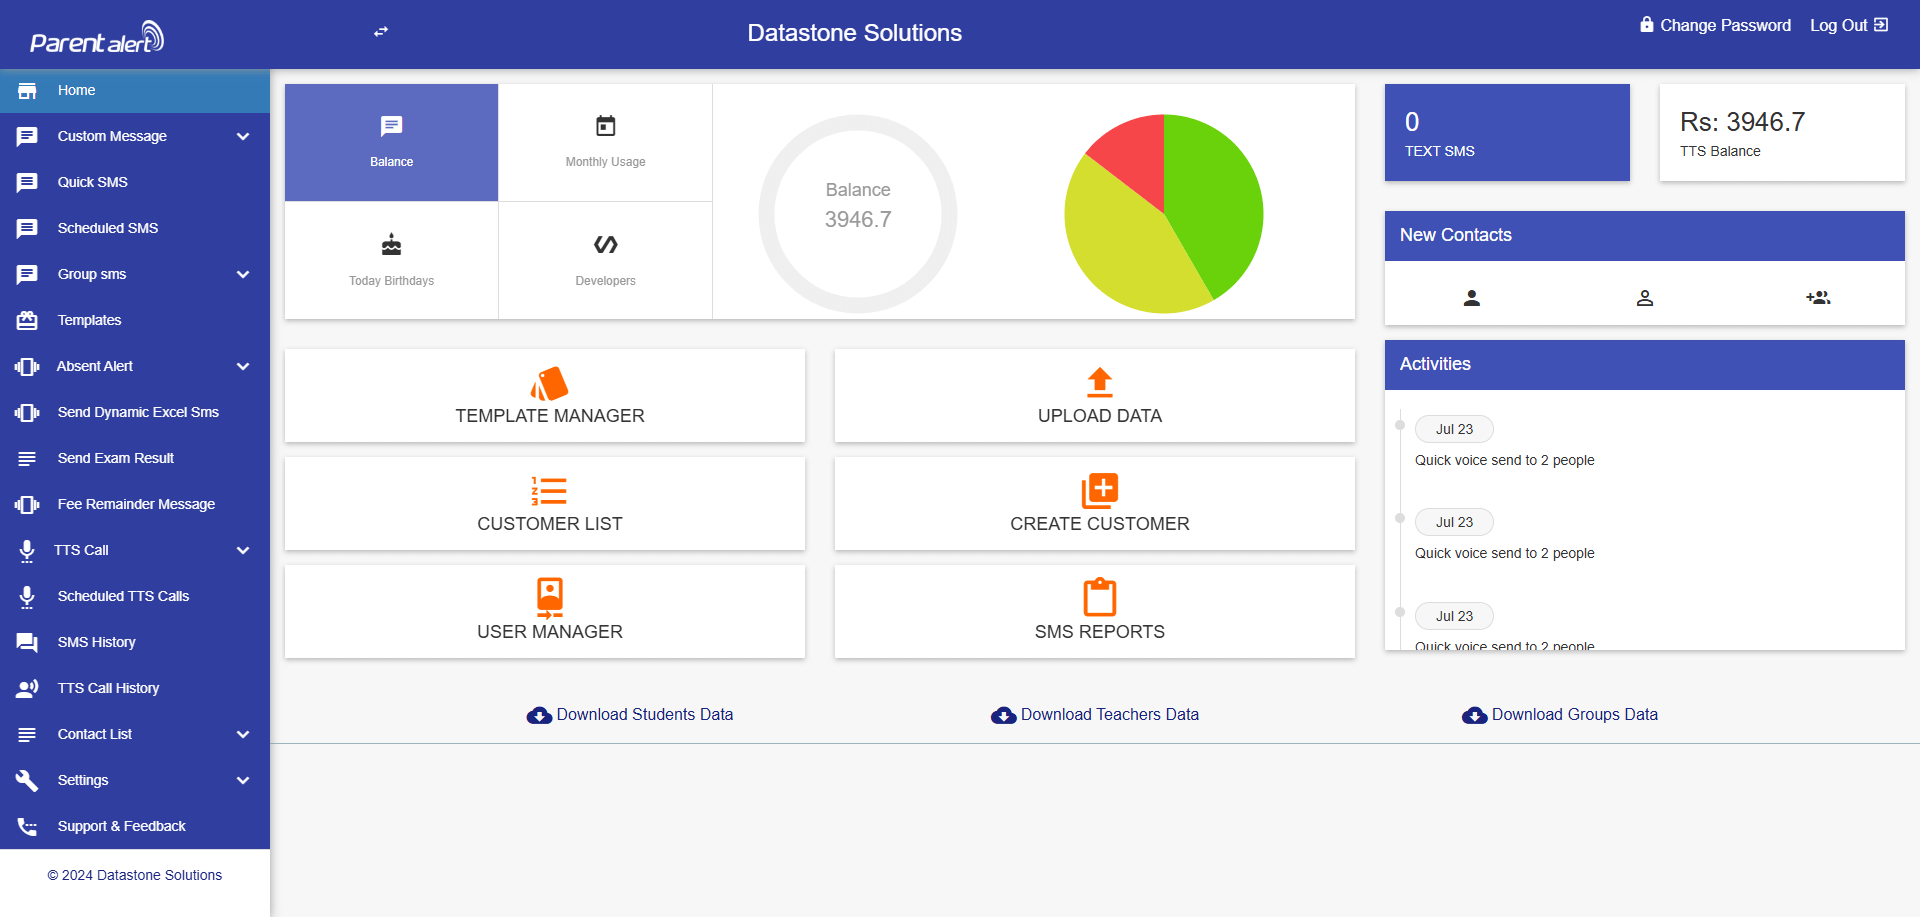Click the Parent alert logo
Image resolution: width=1920 pixels, height=917 pixels.
coord(97,38)
